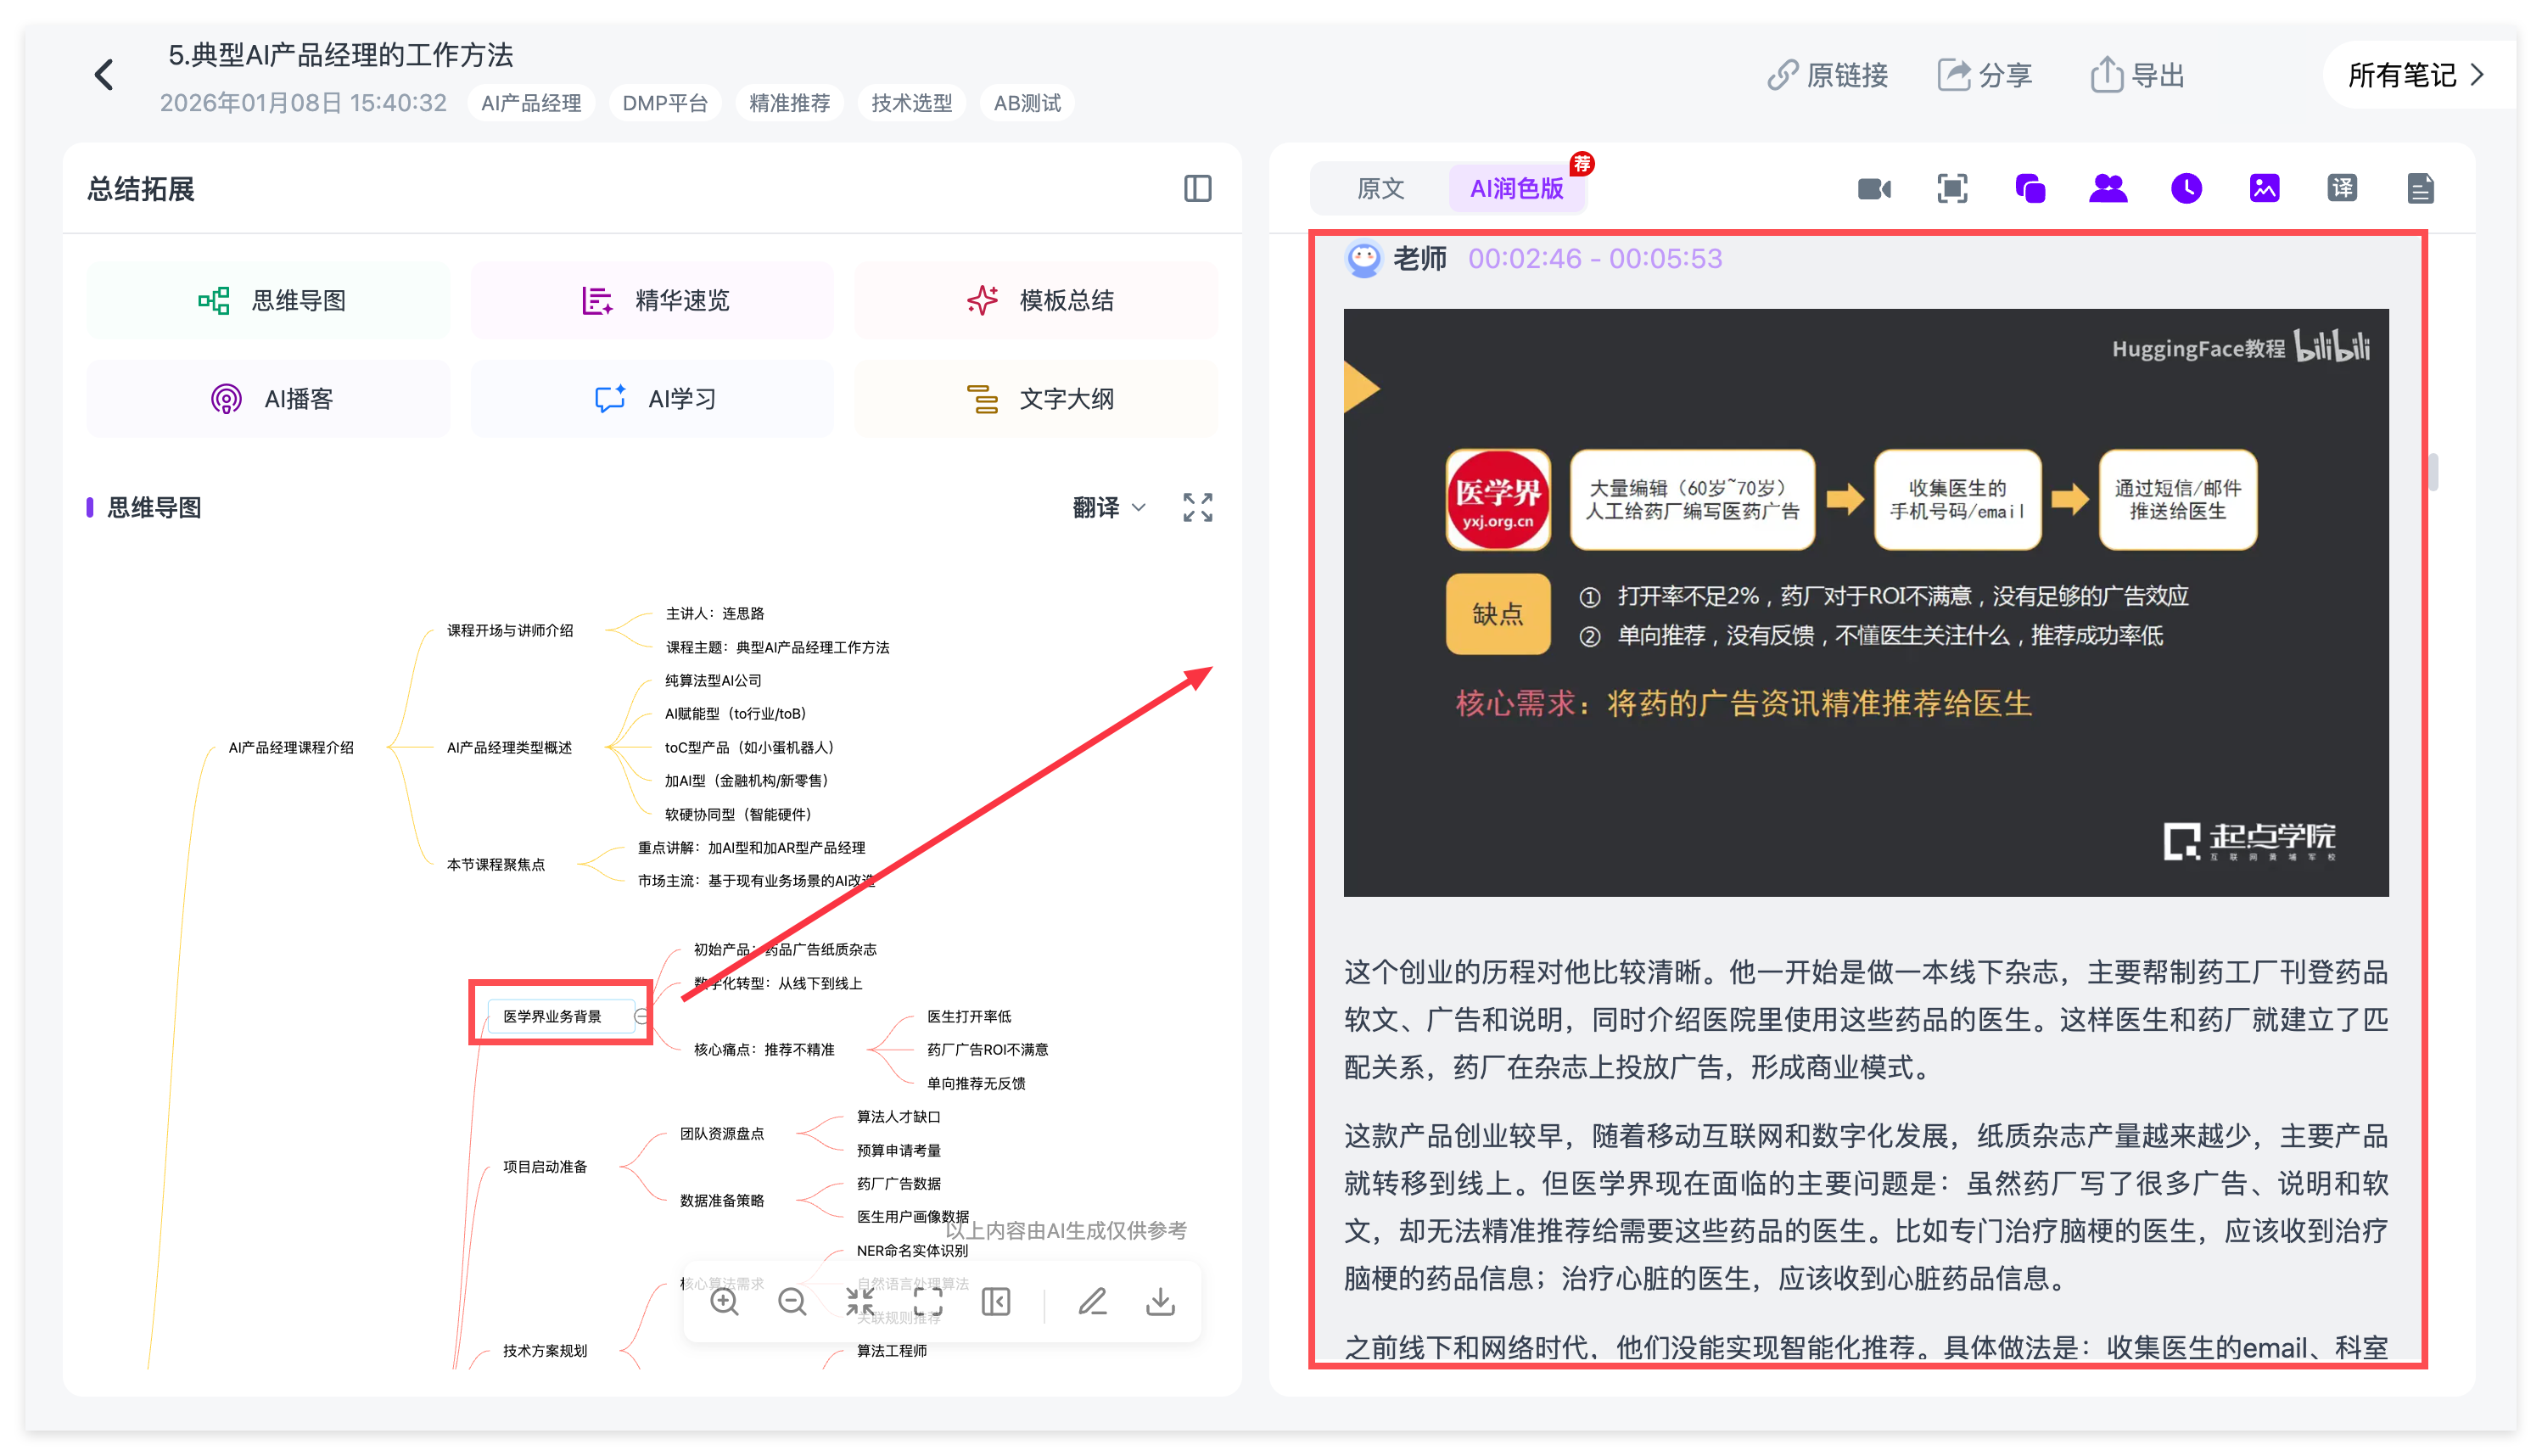Select the DMP平台 tag
Image resolution: width=2542 pixels, height=1456 pixels.
[665, 103]
